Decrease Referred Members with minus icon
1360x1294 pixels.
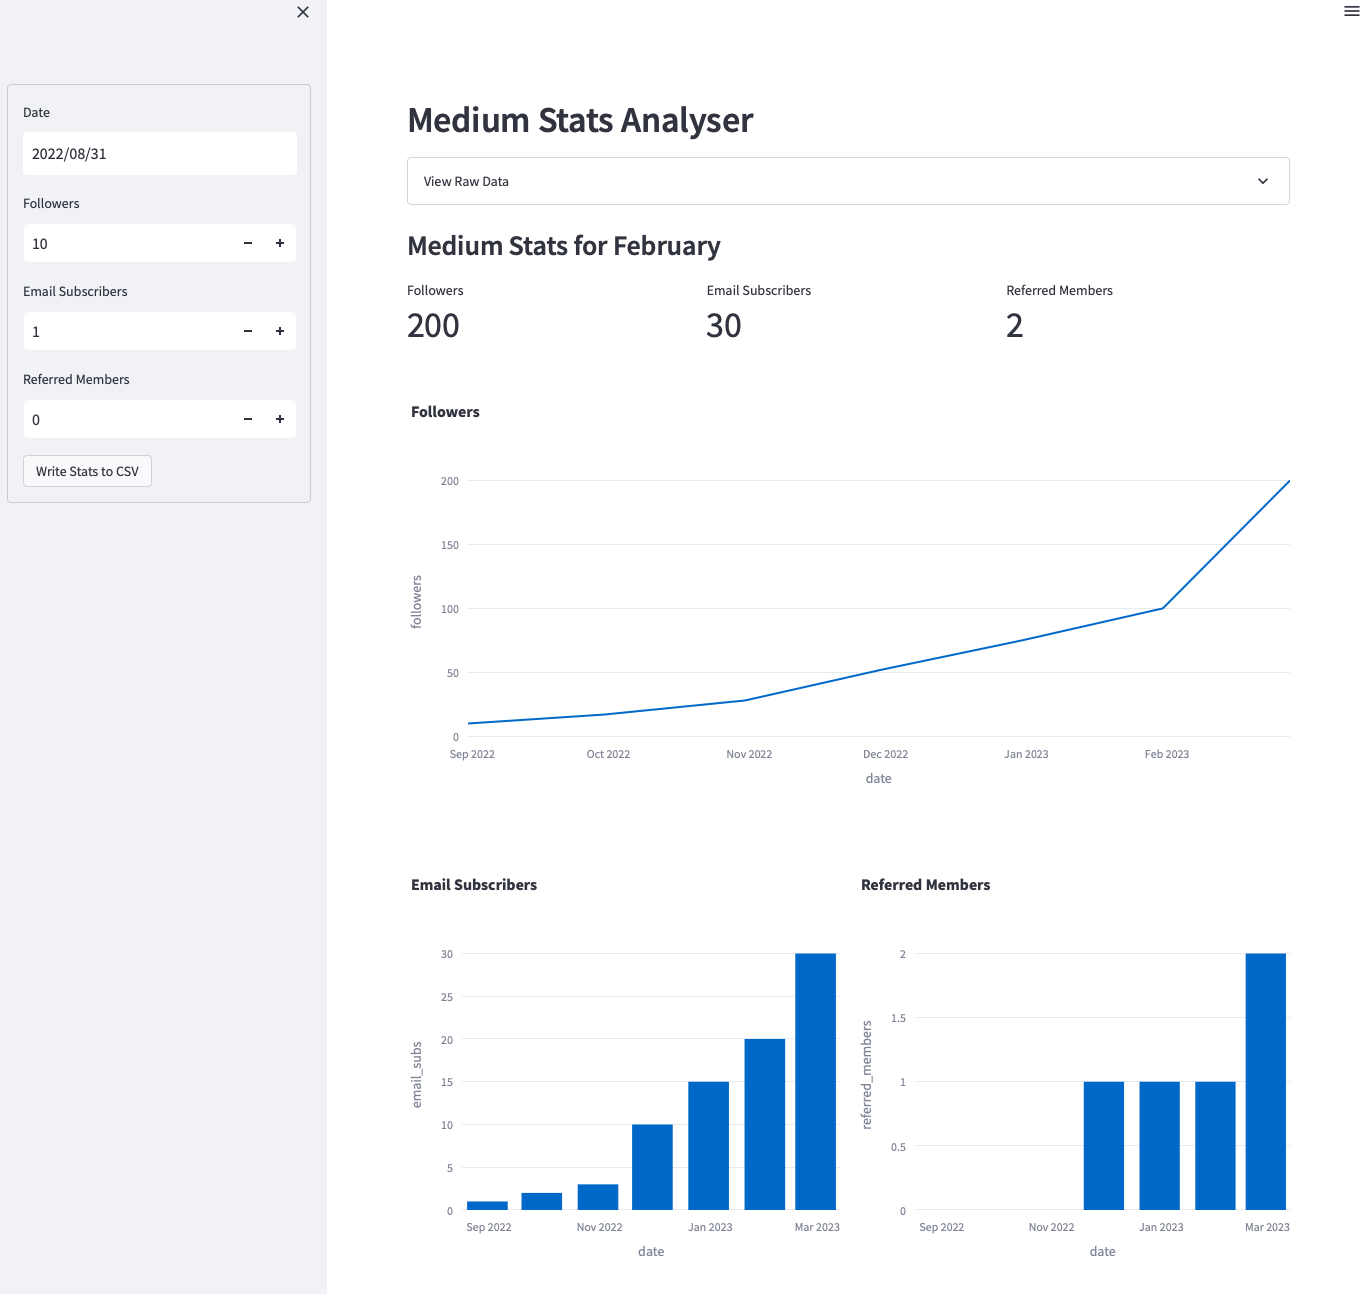click(x=248, y=419)
